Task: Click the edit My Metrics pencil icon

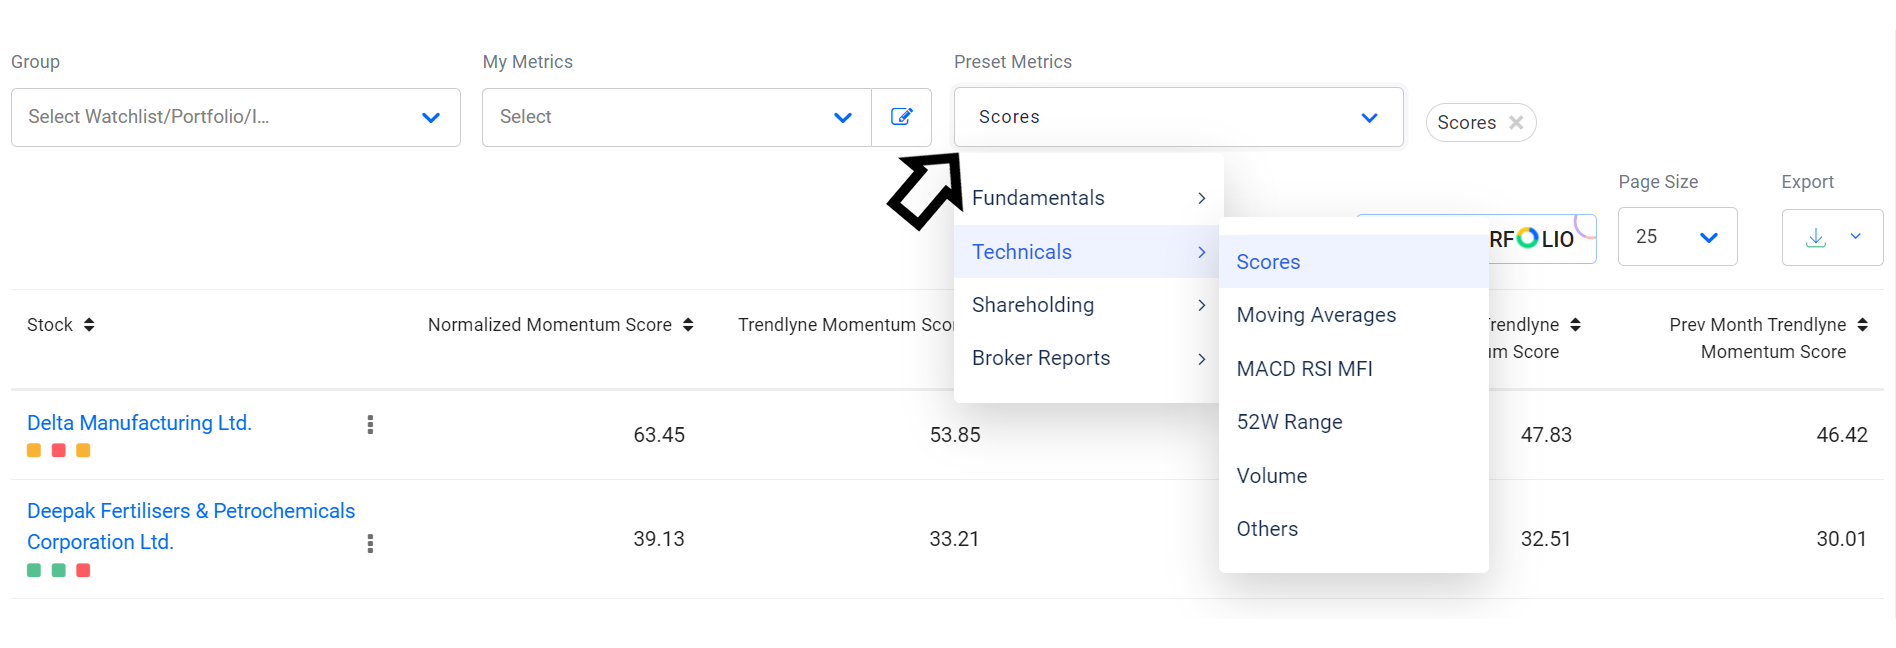Action: [x=901, y=117]
